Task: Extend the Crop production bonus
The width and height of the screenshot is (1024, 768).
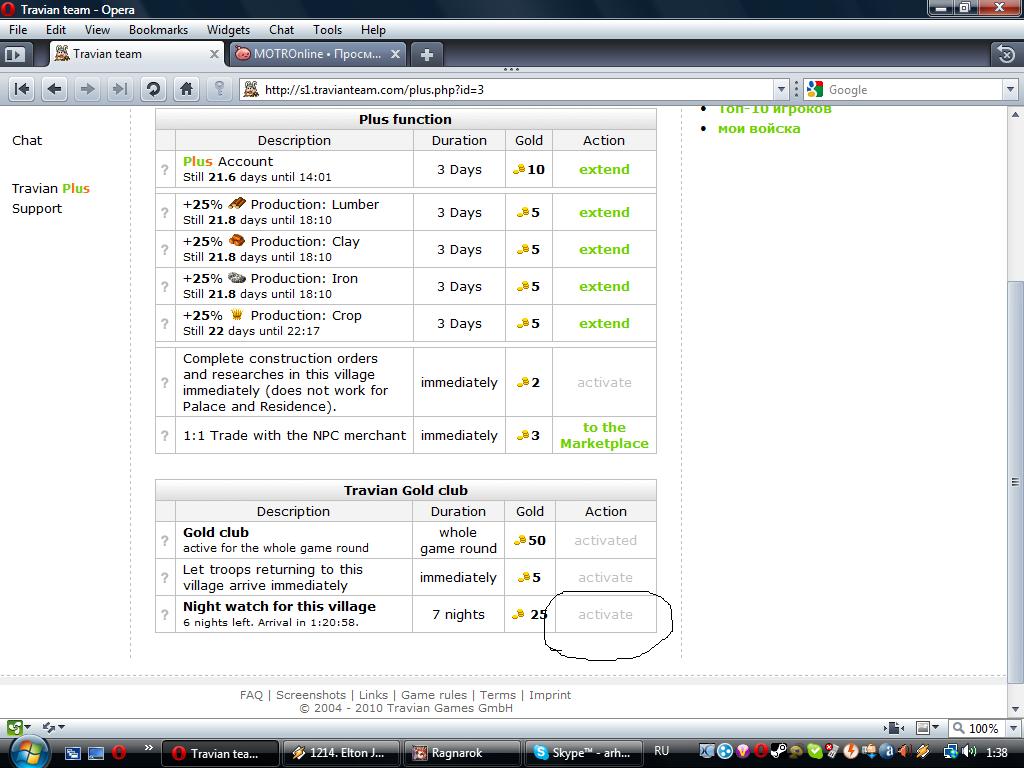Action: 604,324
